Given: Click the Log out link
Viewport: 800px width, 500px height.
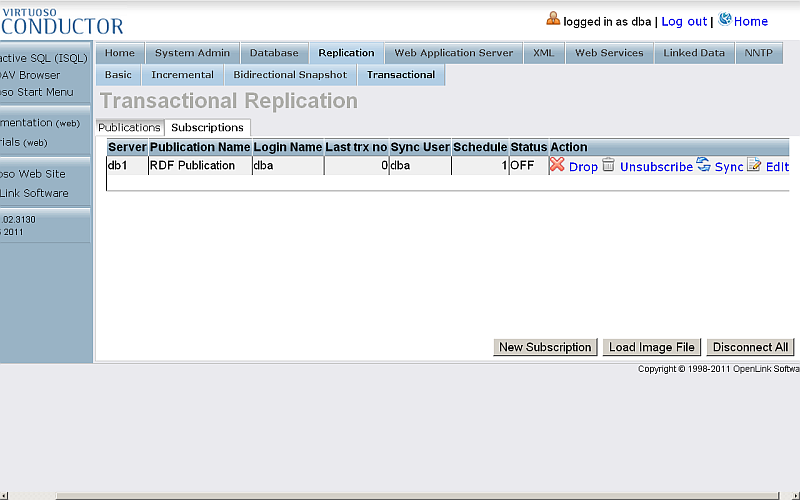Looking at the screenshot, I should tap(684, 21).
